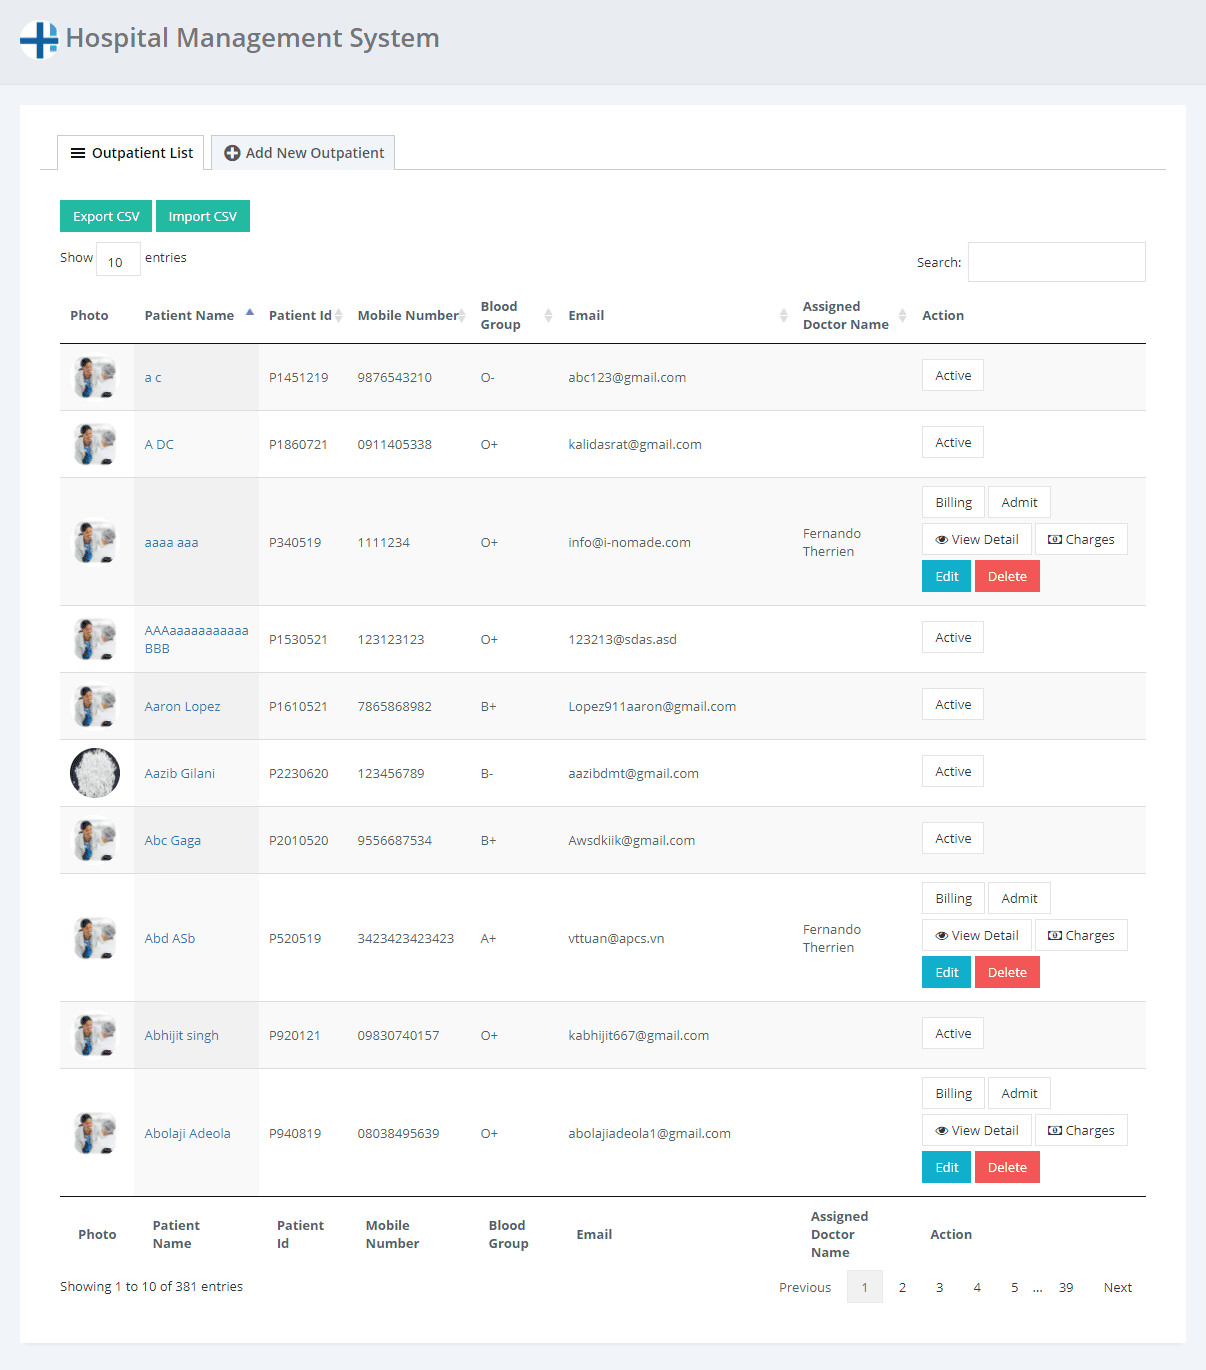
Task: Sort table by Blood Group arrows
Action: pos(548,316)
